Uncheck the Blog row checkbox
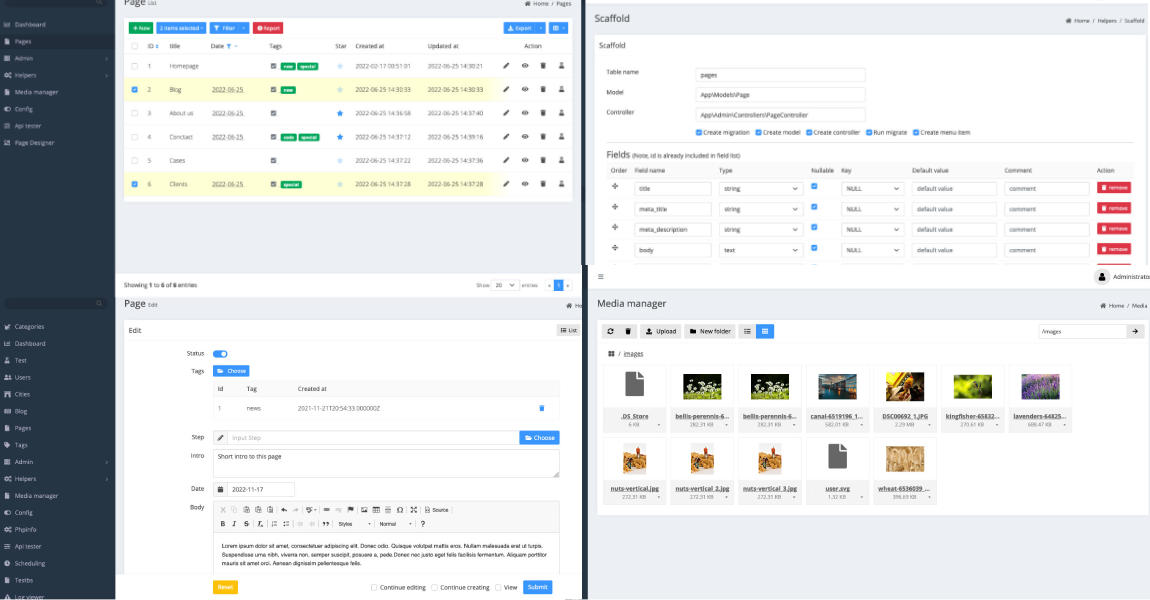This screenshot has height=600, width=1150. point(134,90)
